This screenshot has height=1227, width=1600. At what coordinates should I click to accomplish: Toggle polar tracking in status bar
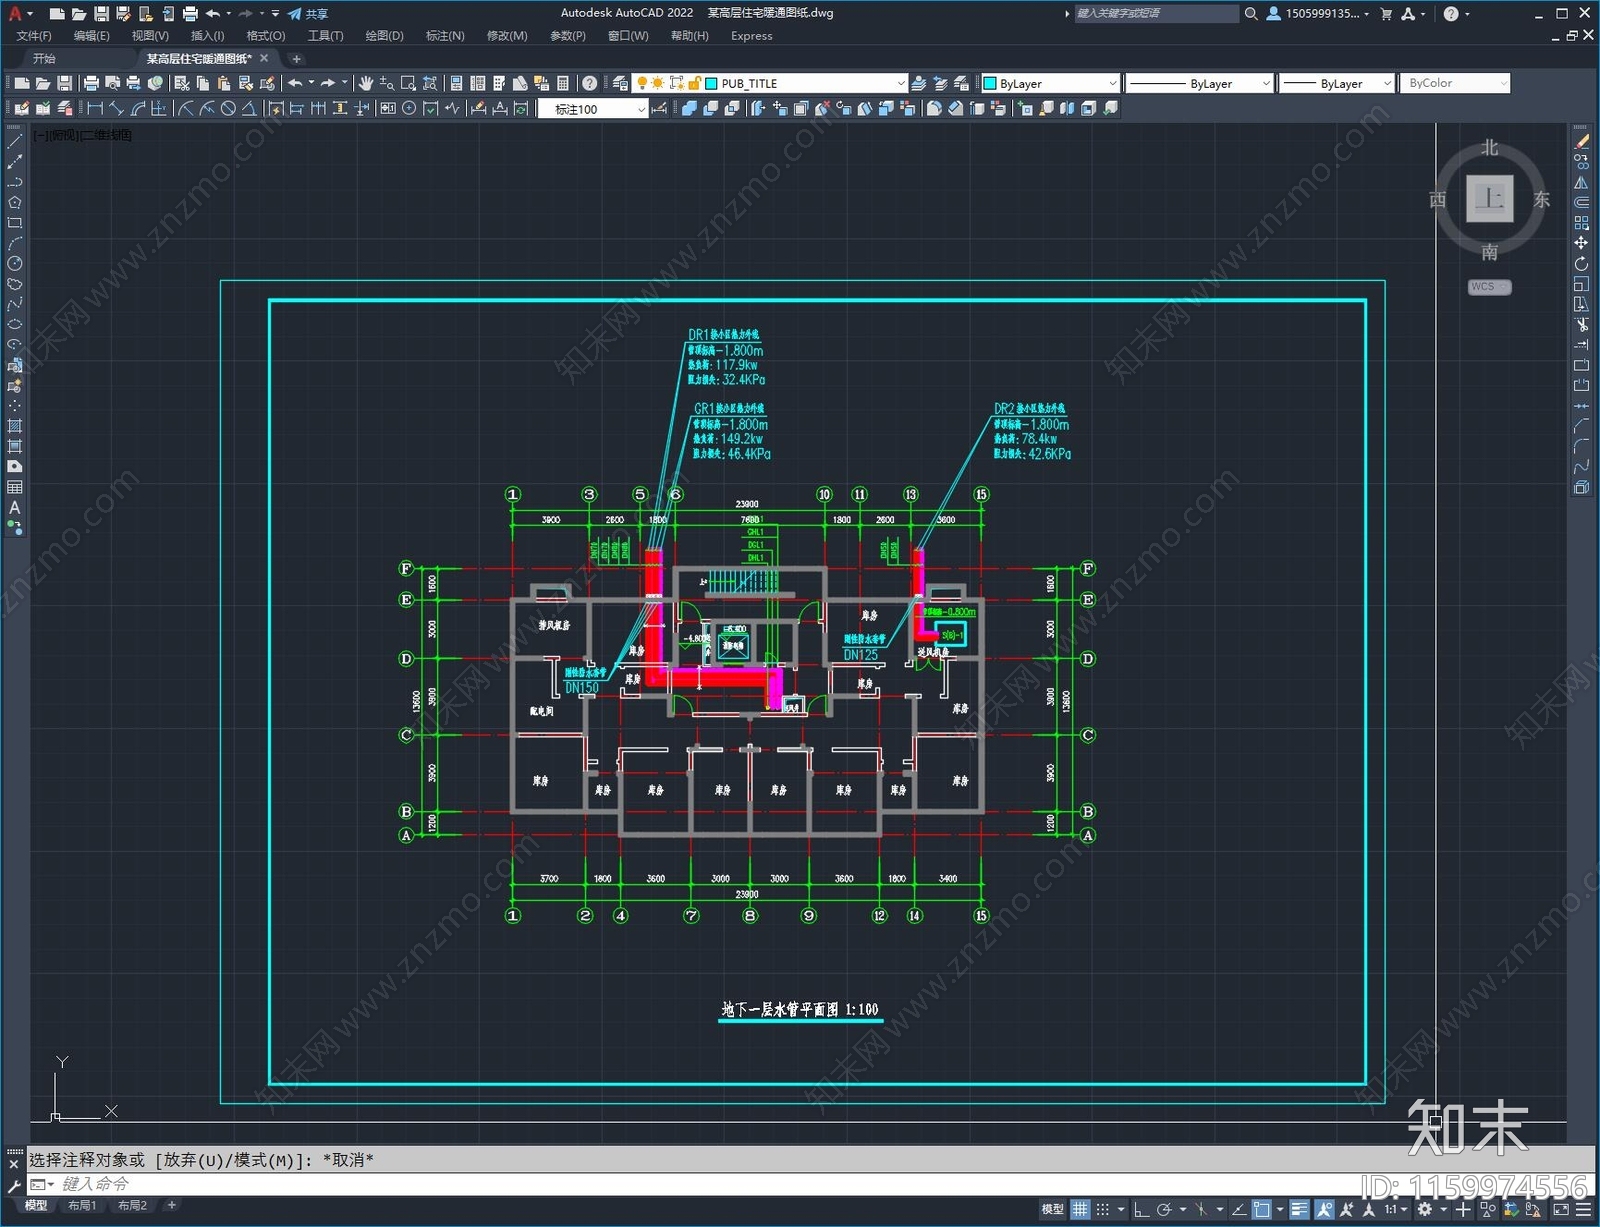tap(1164, 1210)
